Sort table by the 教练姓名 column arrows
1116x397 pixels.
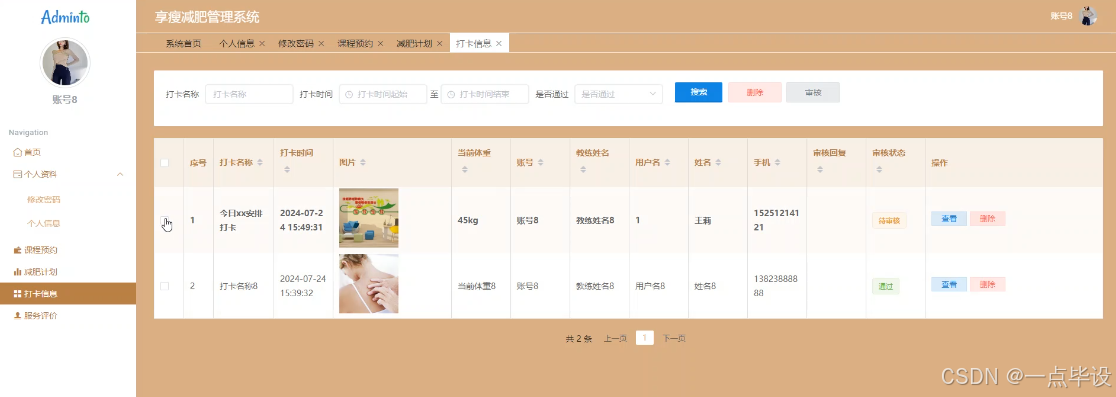tap(583, 169)
